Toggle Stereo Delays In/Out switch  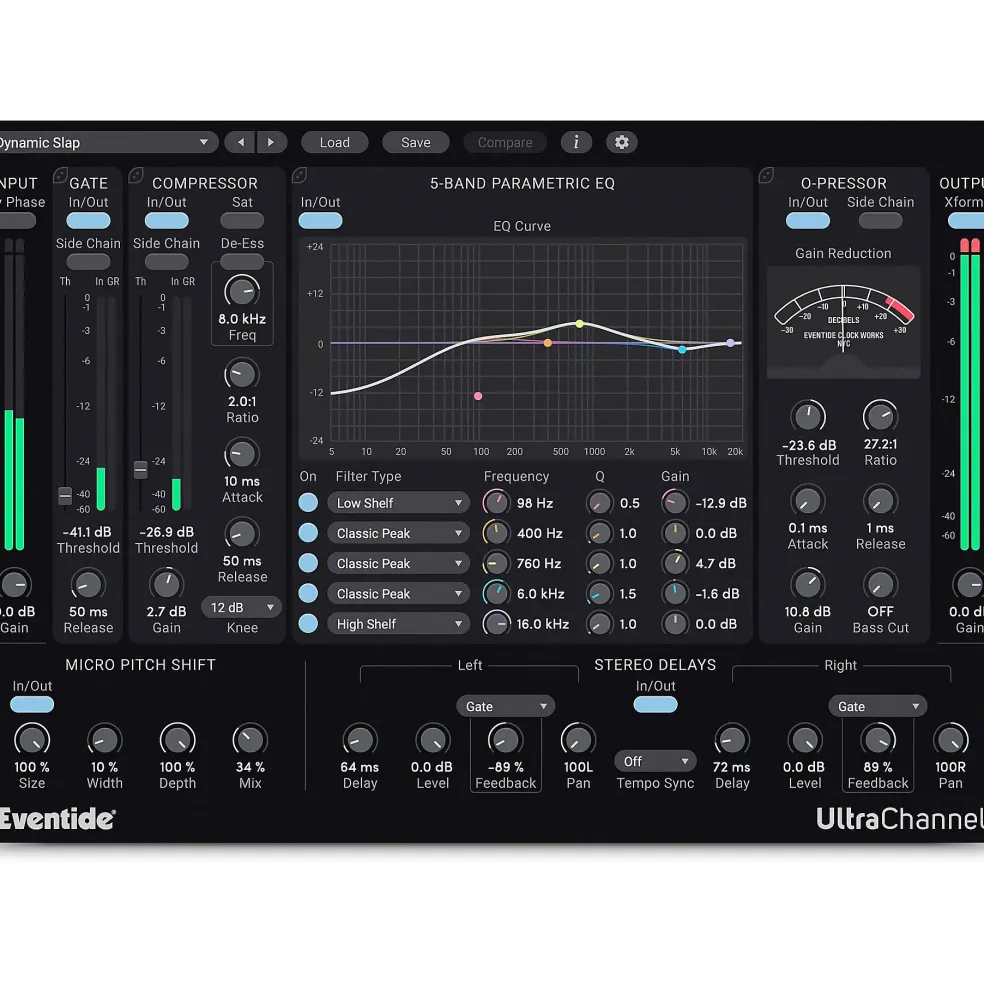(655, 705)
